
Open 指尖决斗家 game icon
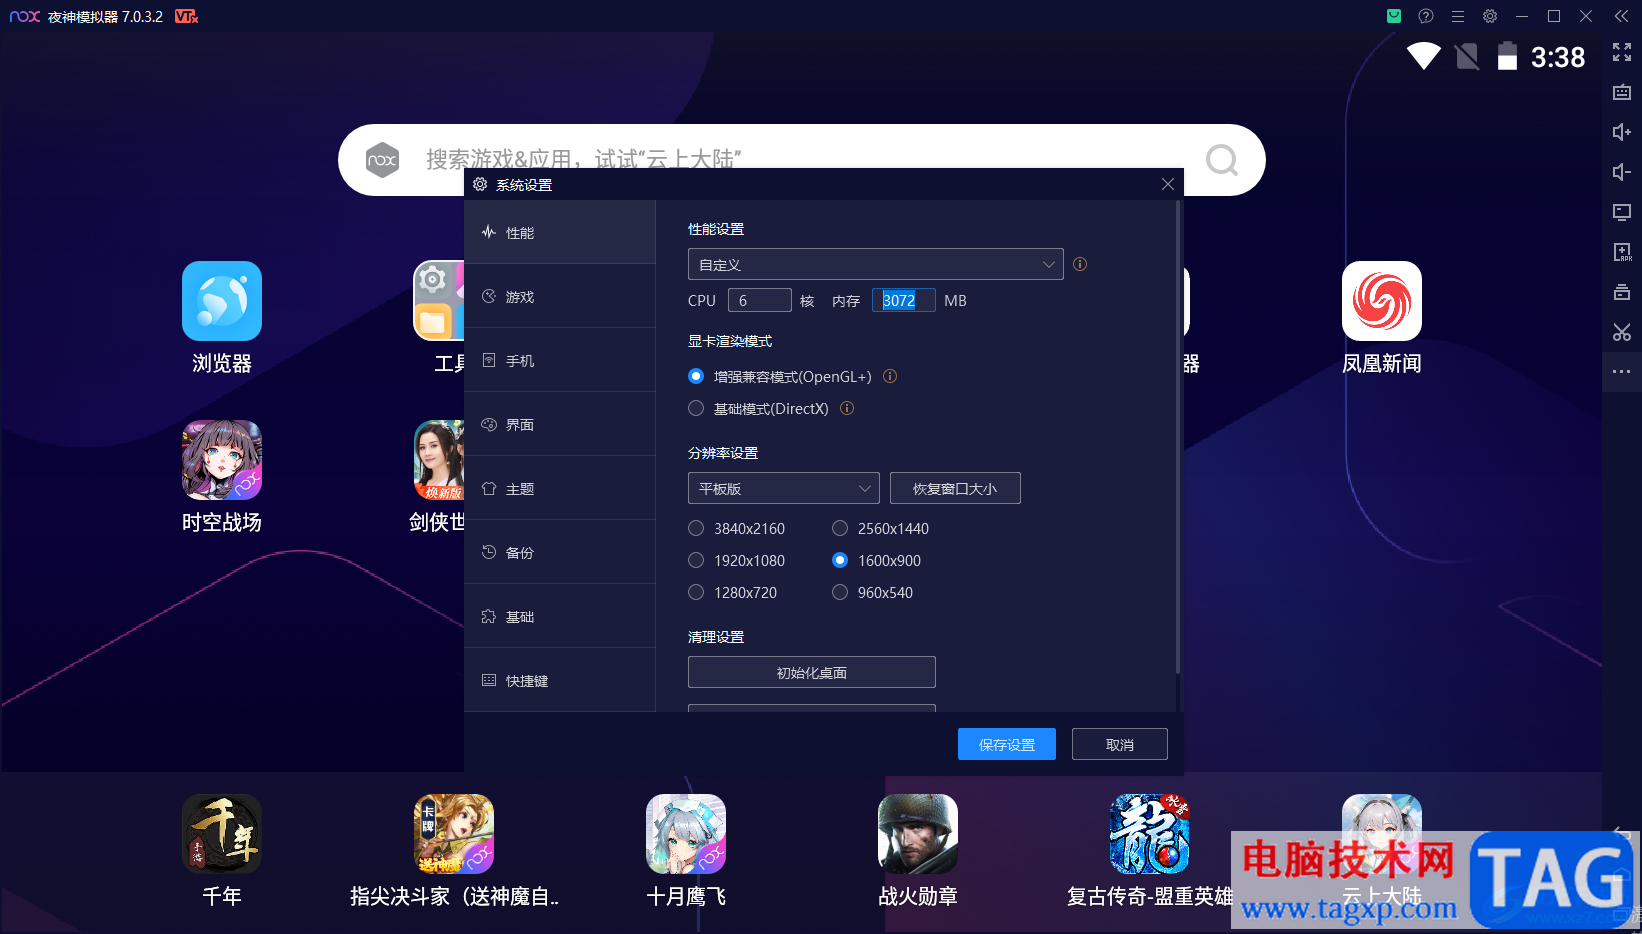(454, 834)
